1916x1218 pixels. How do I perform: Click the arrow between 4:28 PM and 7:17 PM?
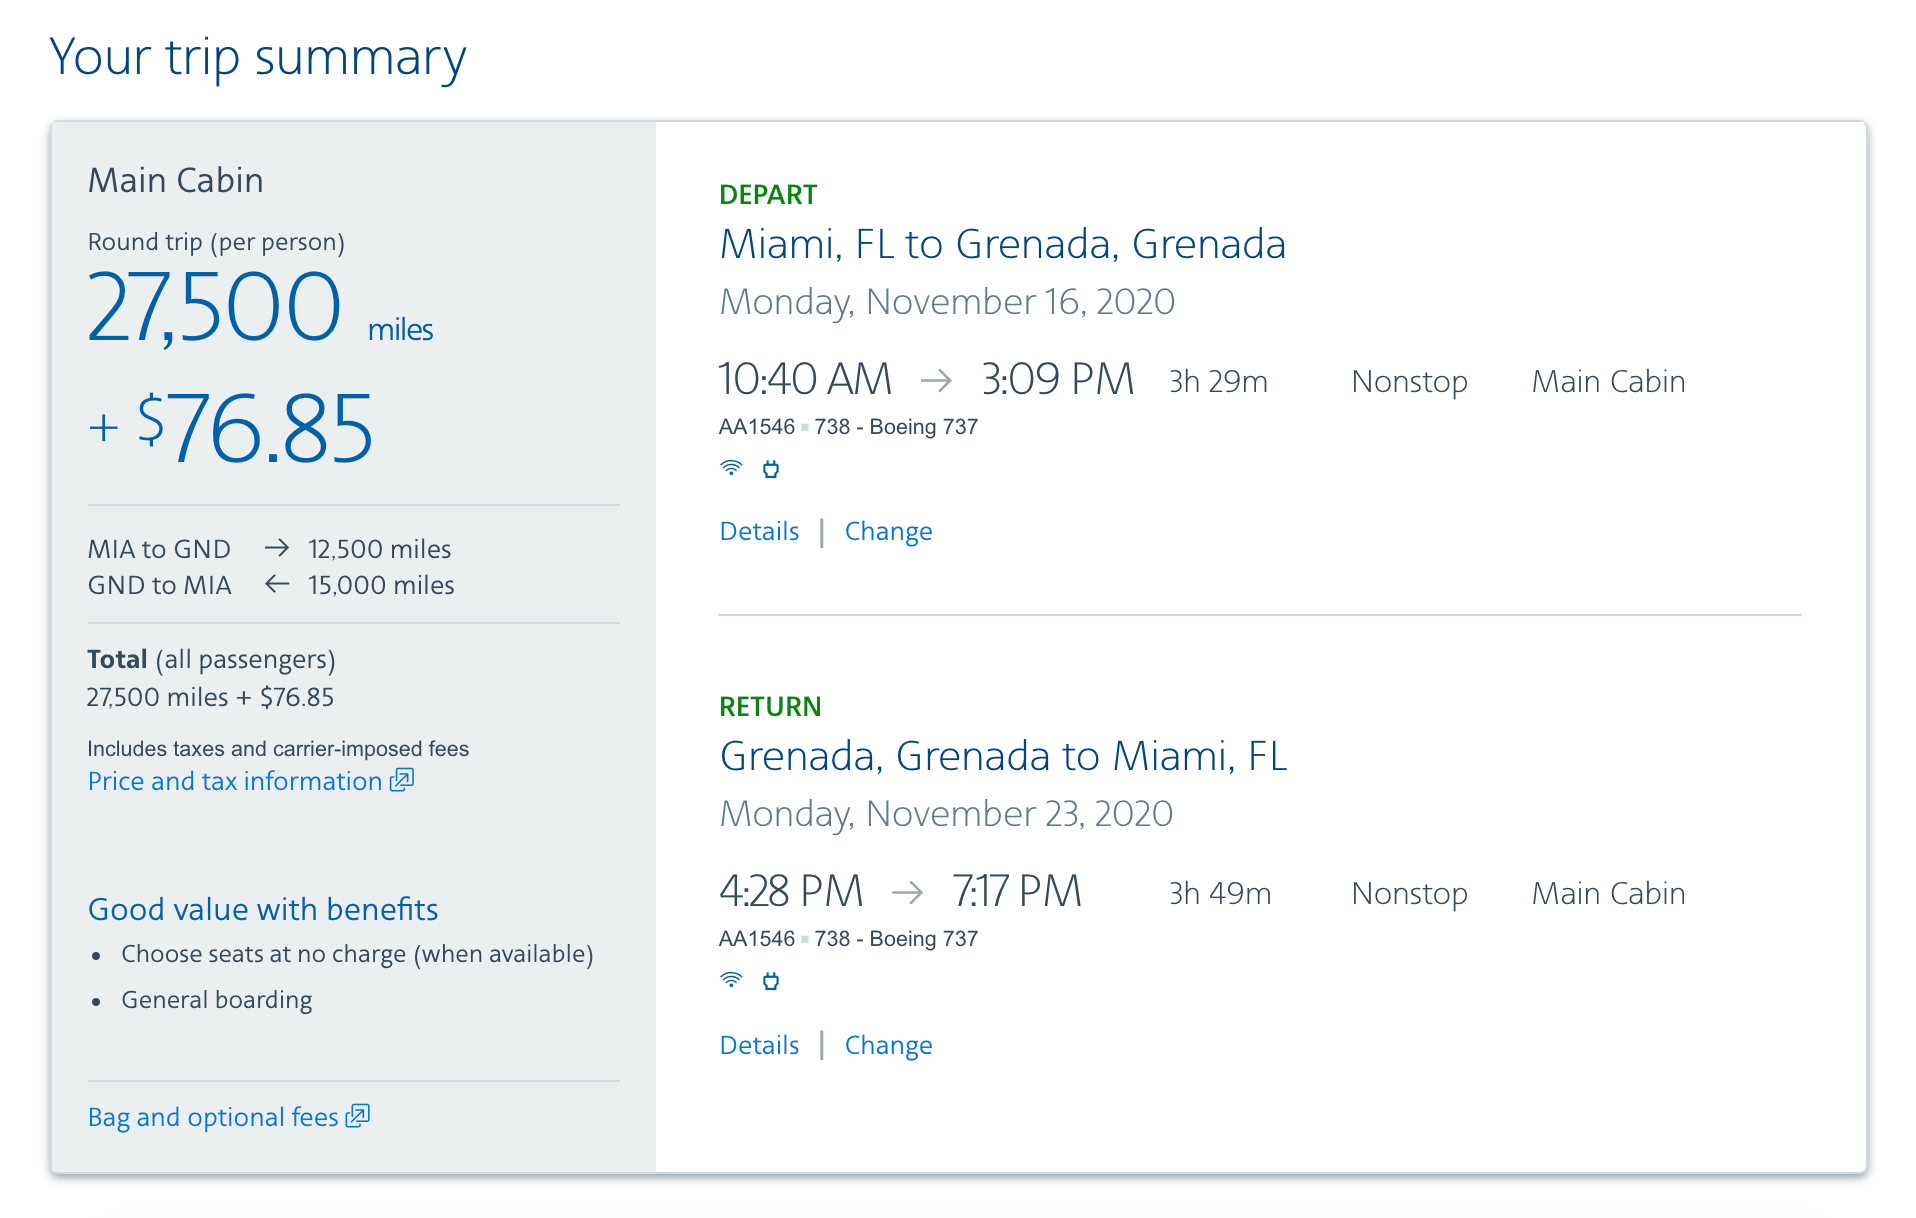click(907, 892)
